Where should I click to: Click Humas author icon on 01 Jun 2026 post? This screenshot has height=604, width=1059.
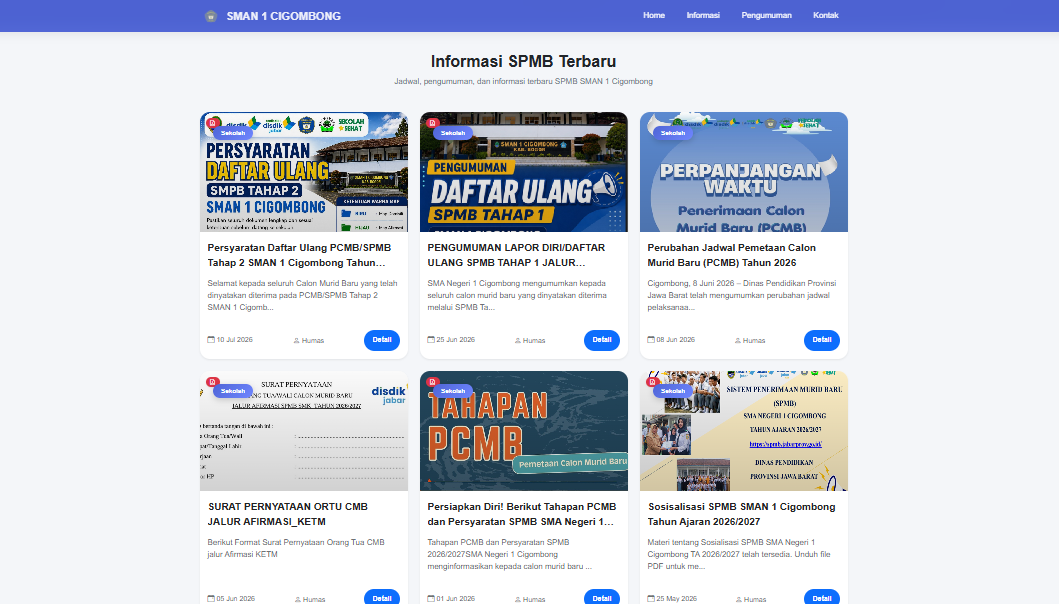[517, 599]
